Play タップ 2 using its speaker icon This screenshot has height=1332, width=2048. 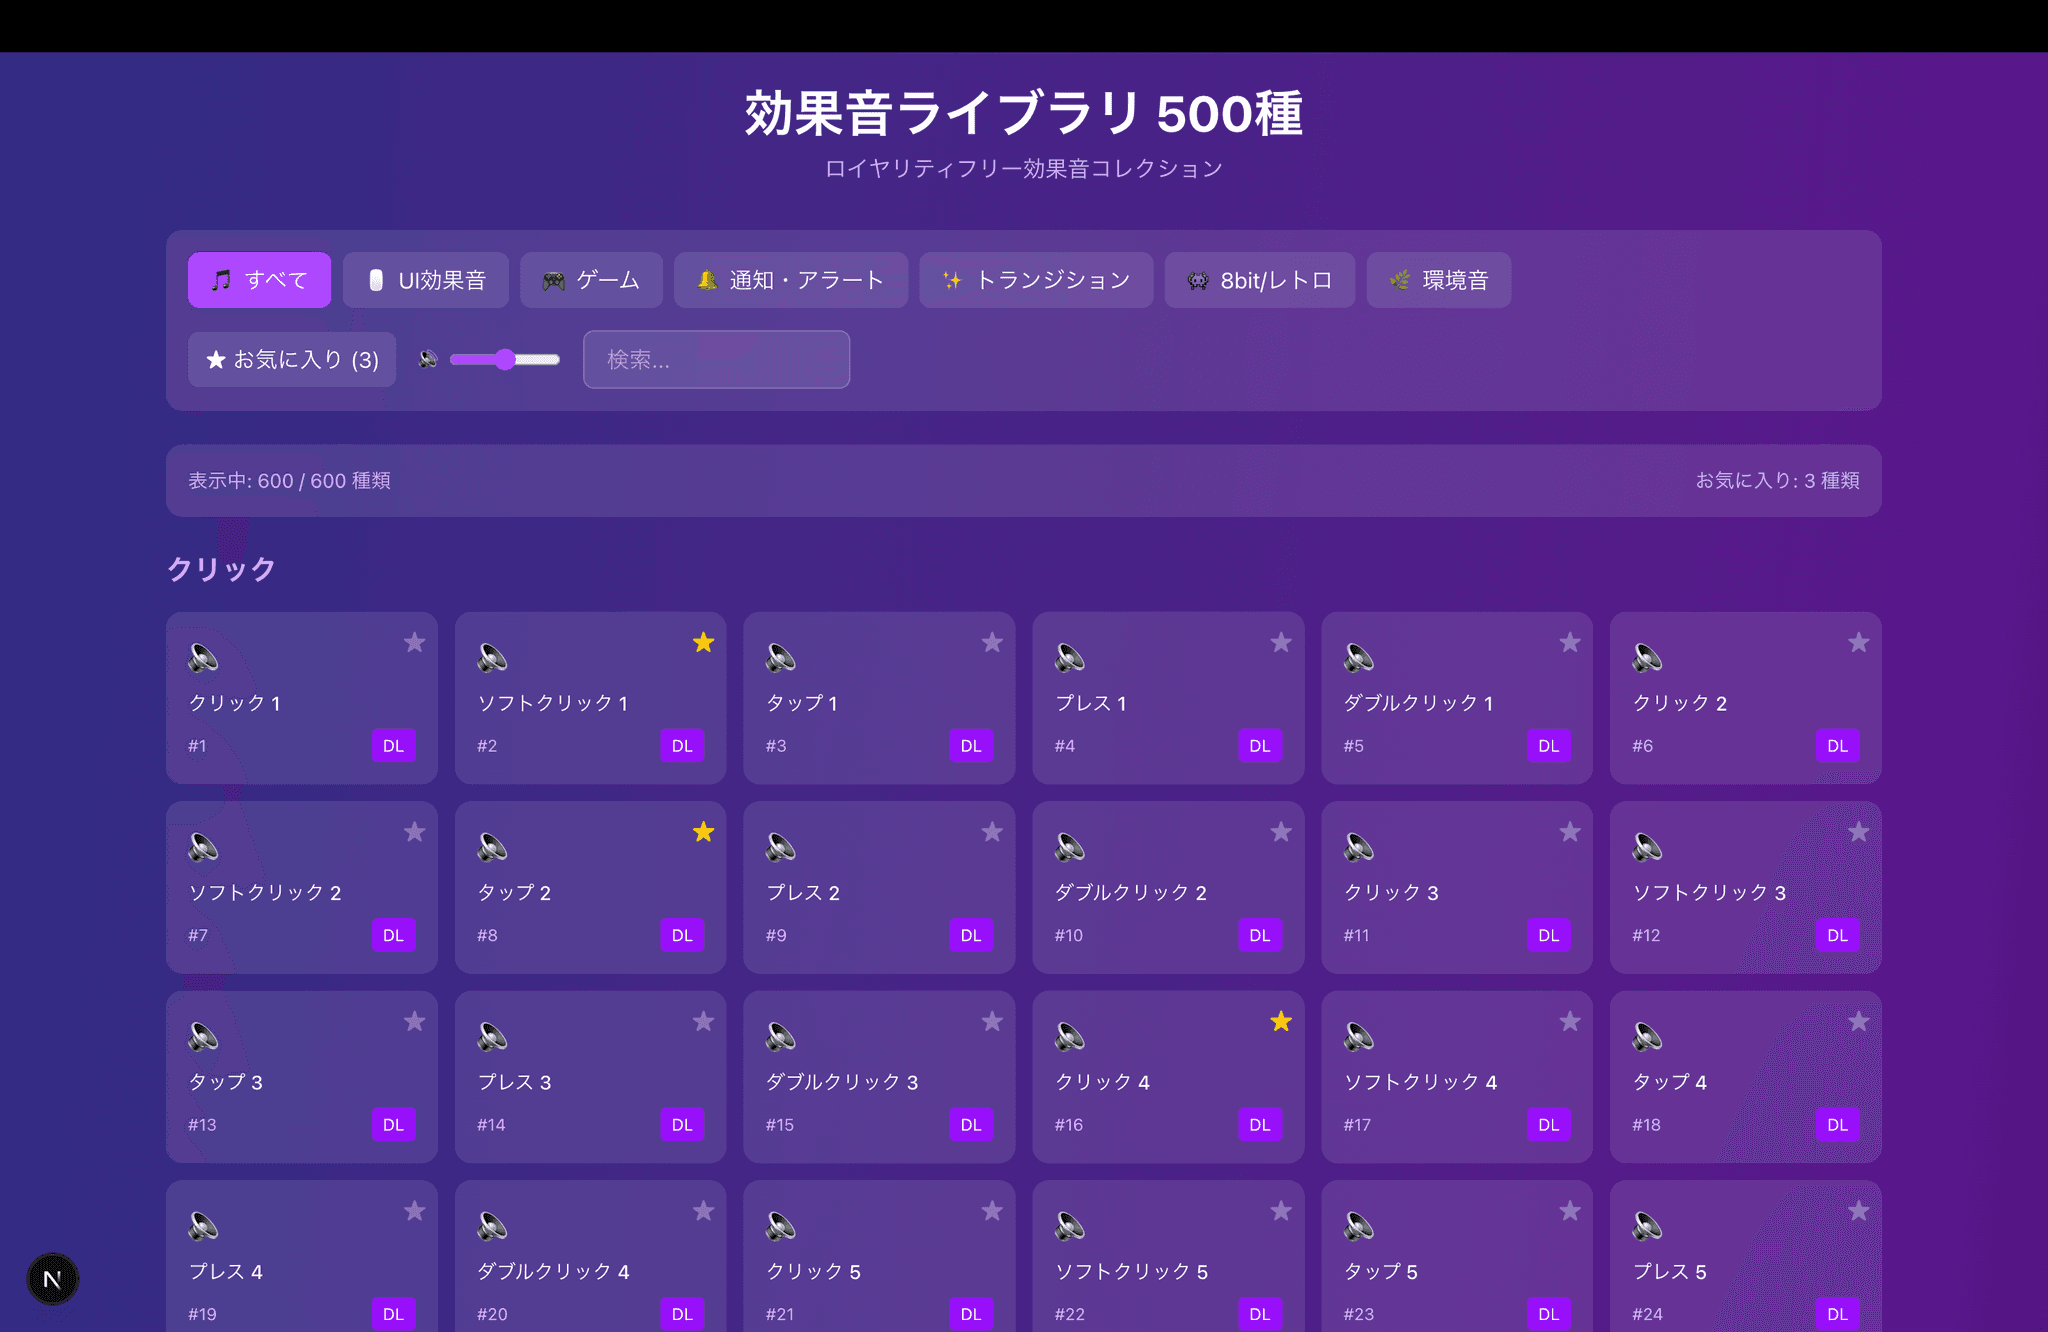coord(491,848)
